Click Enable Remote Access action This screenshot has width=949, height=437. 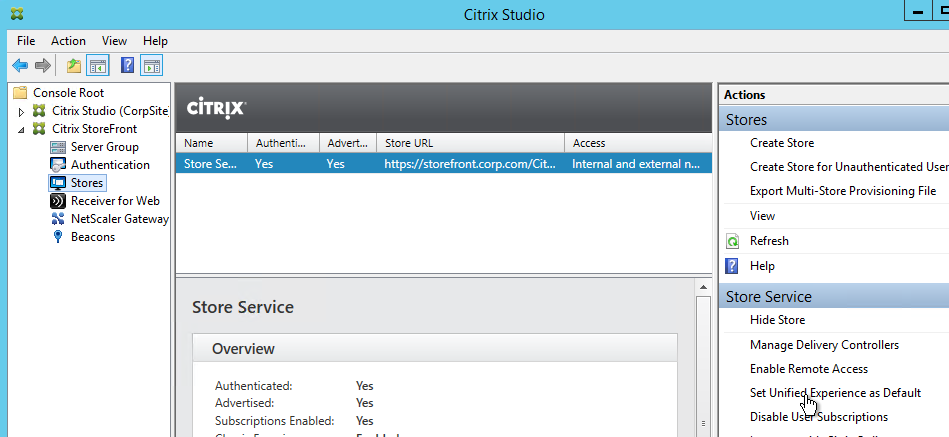(809, 369)
